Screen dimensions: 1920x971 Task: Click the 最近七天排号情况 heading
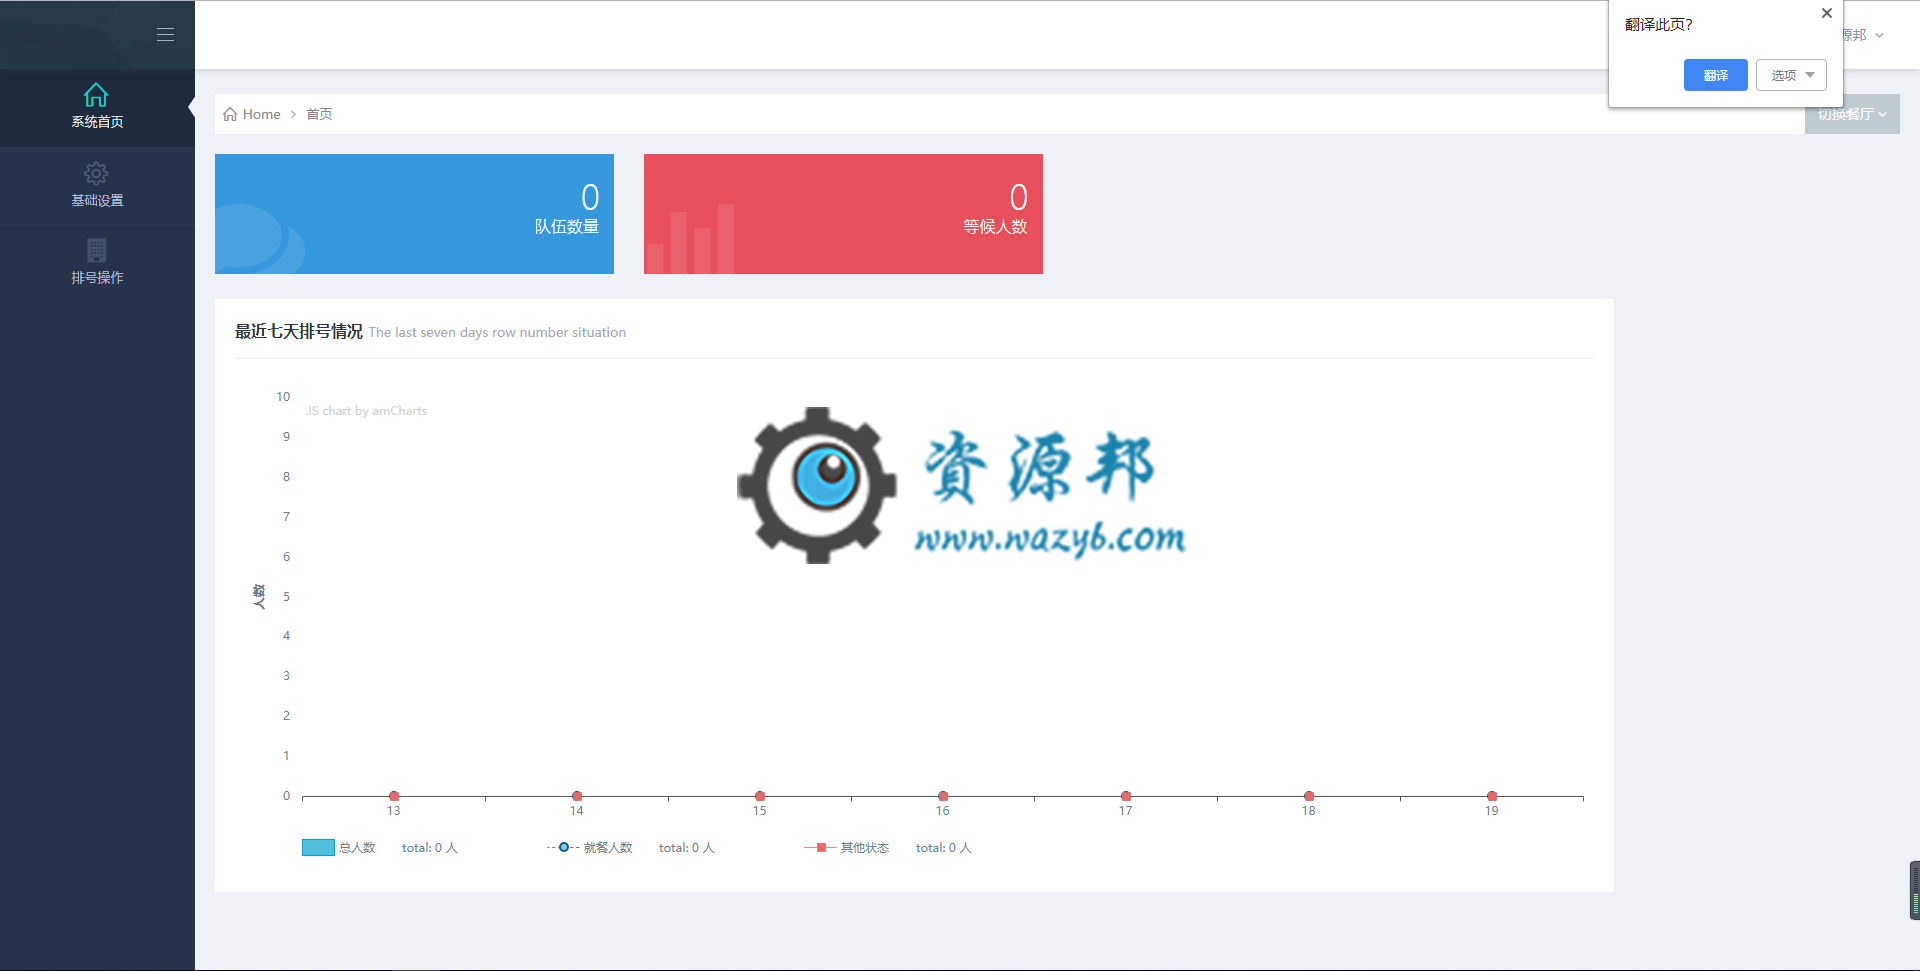pos(299,332)
